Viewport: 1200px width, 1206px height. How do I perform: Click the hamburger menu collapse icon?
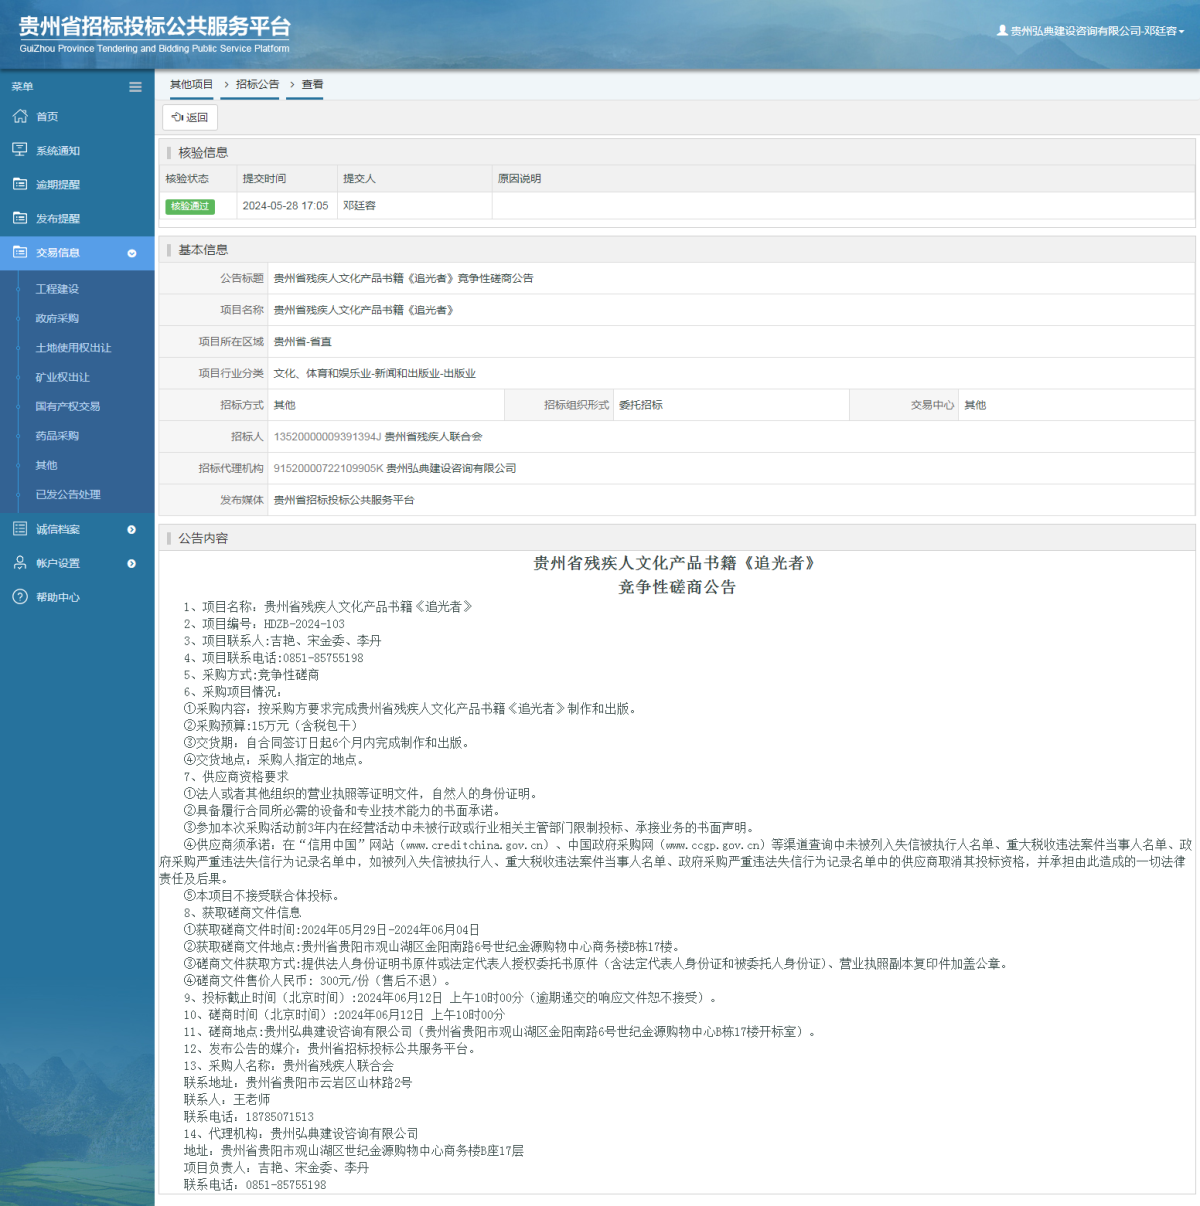tap(135, 87)
